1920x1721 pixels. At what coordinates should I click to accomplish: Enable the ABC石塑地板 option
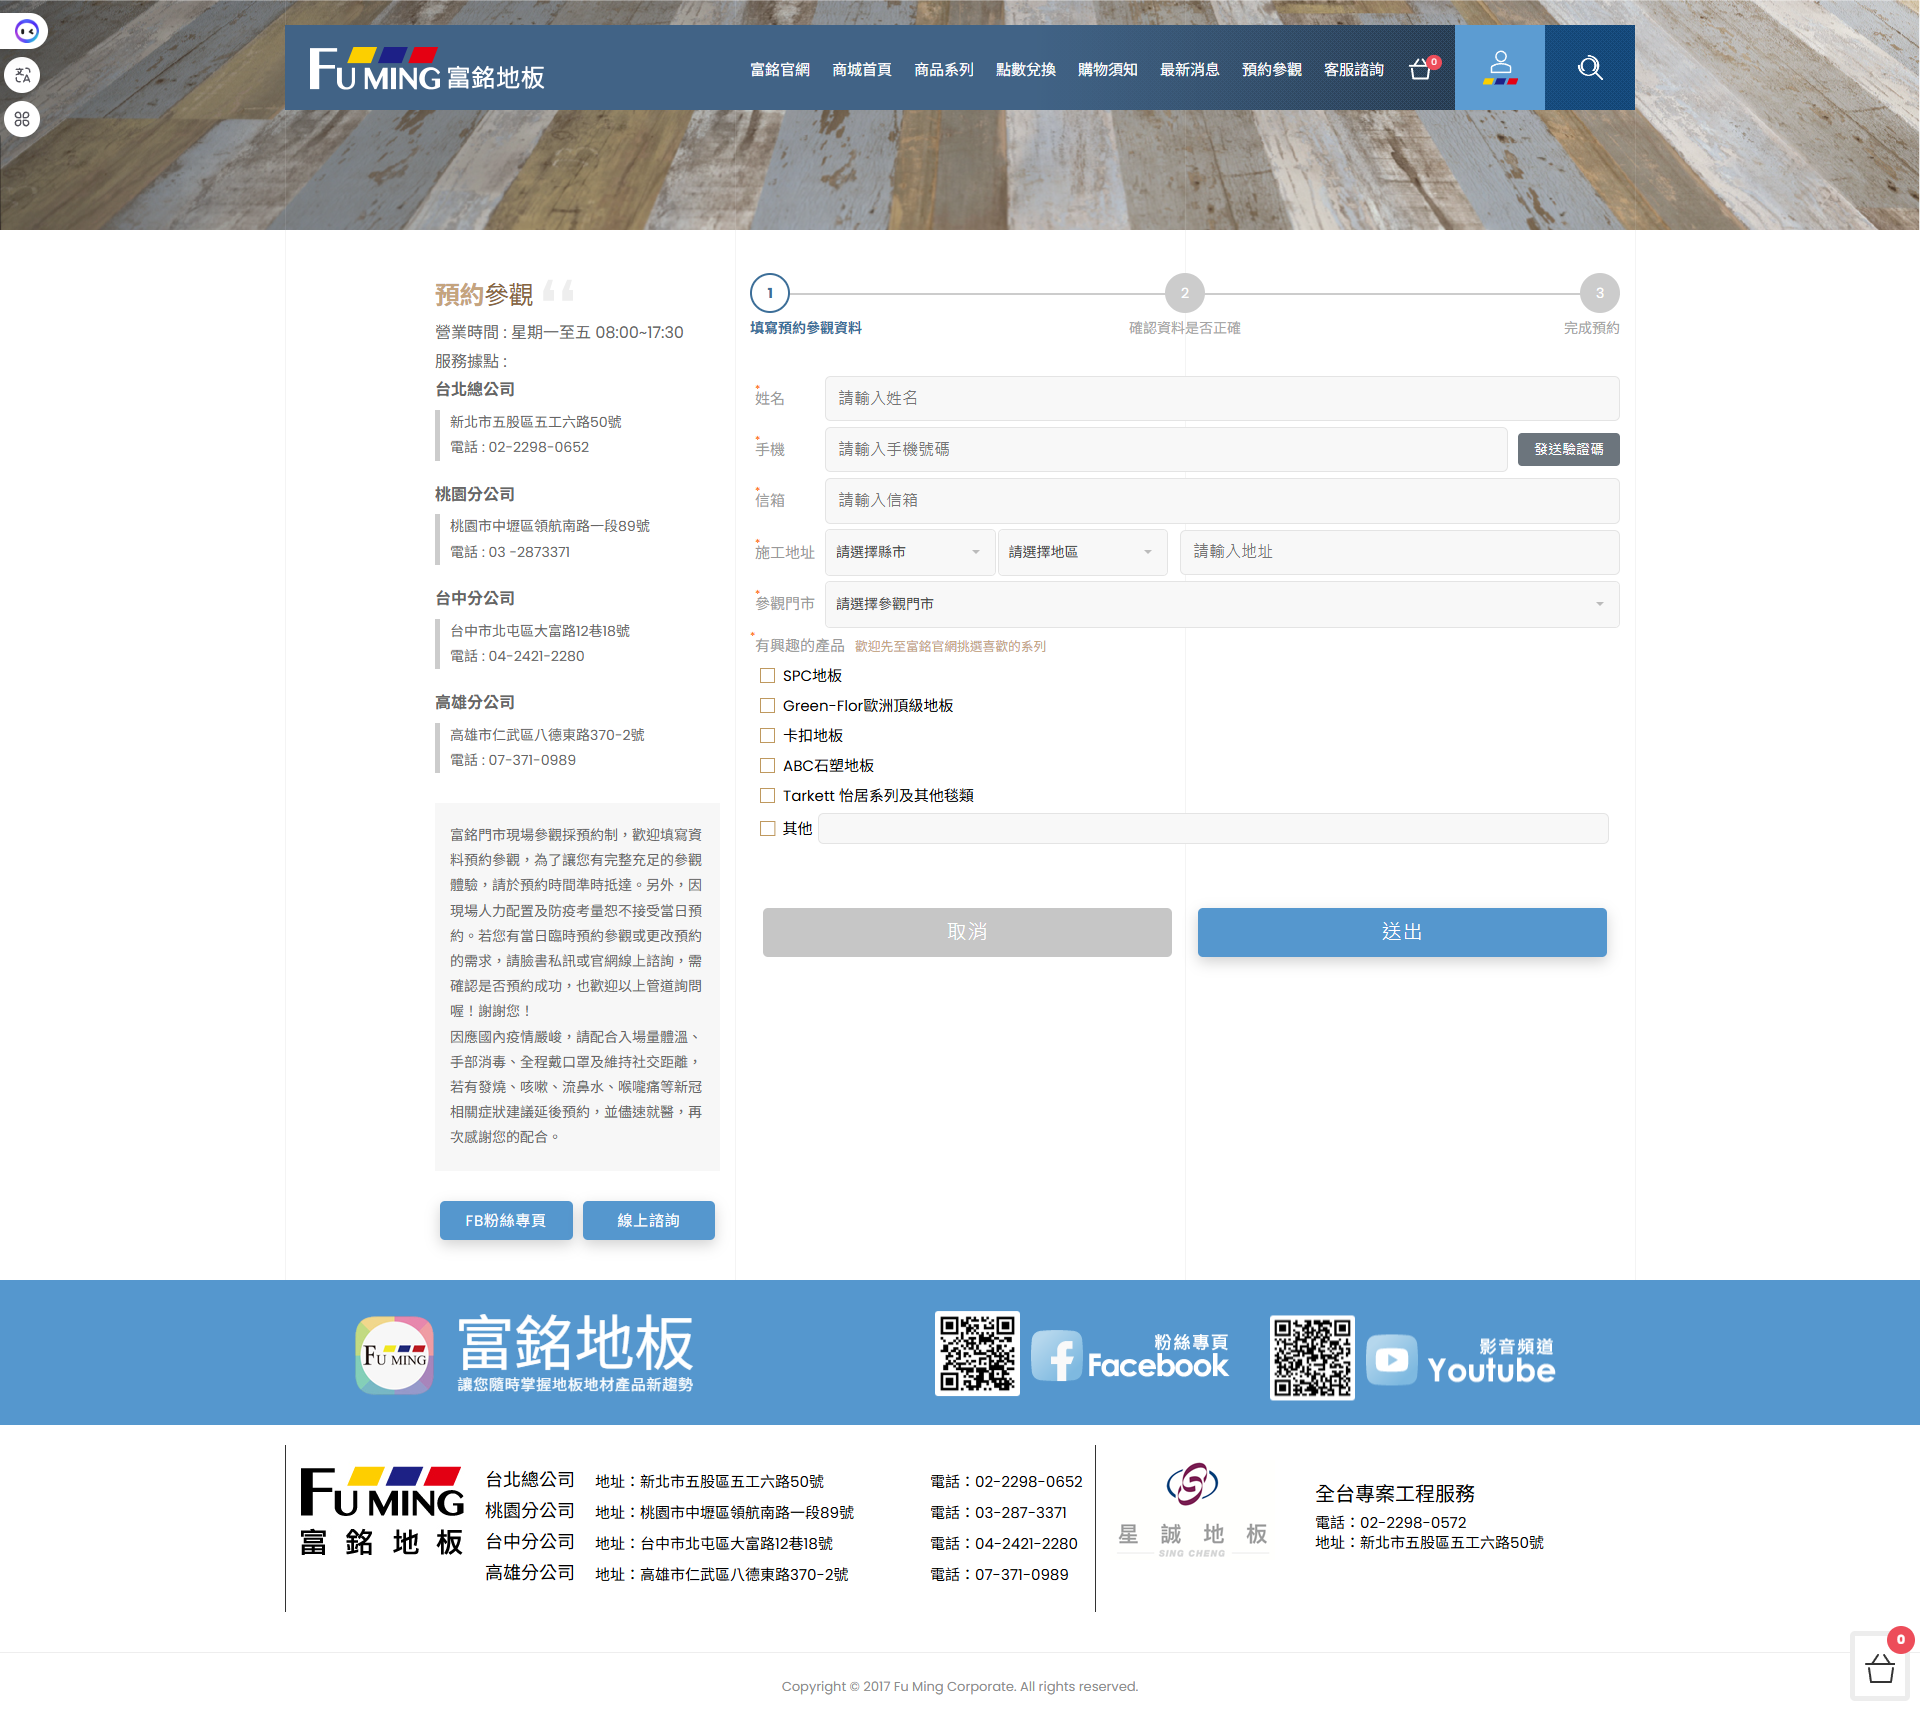pos(768,766)
